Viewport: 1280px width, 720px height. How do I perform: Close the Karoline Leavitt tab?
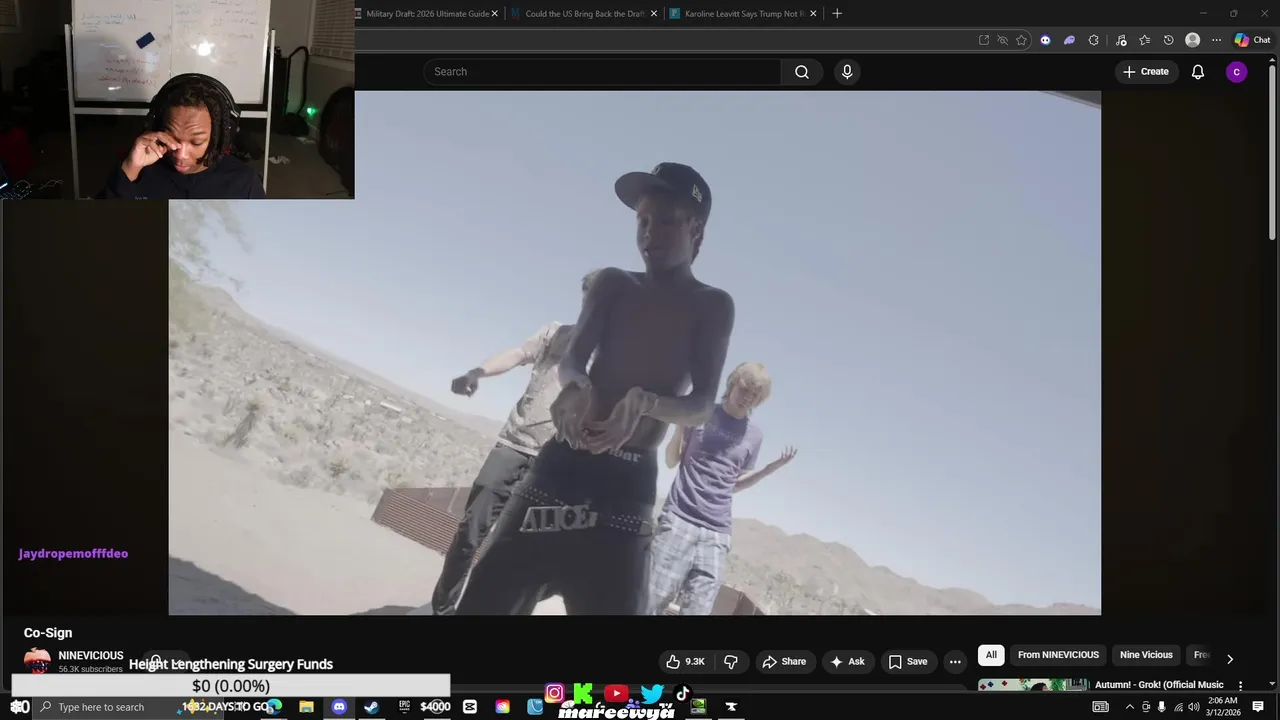click(813, 14)
